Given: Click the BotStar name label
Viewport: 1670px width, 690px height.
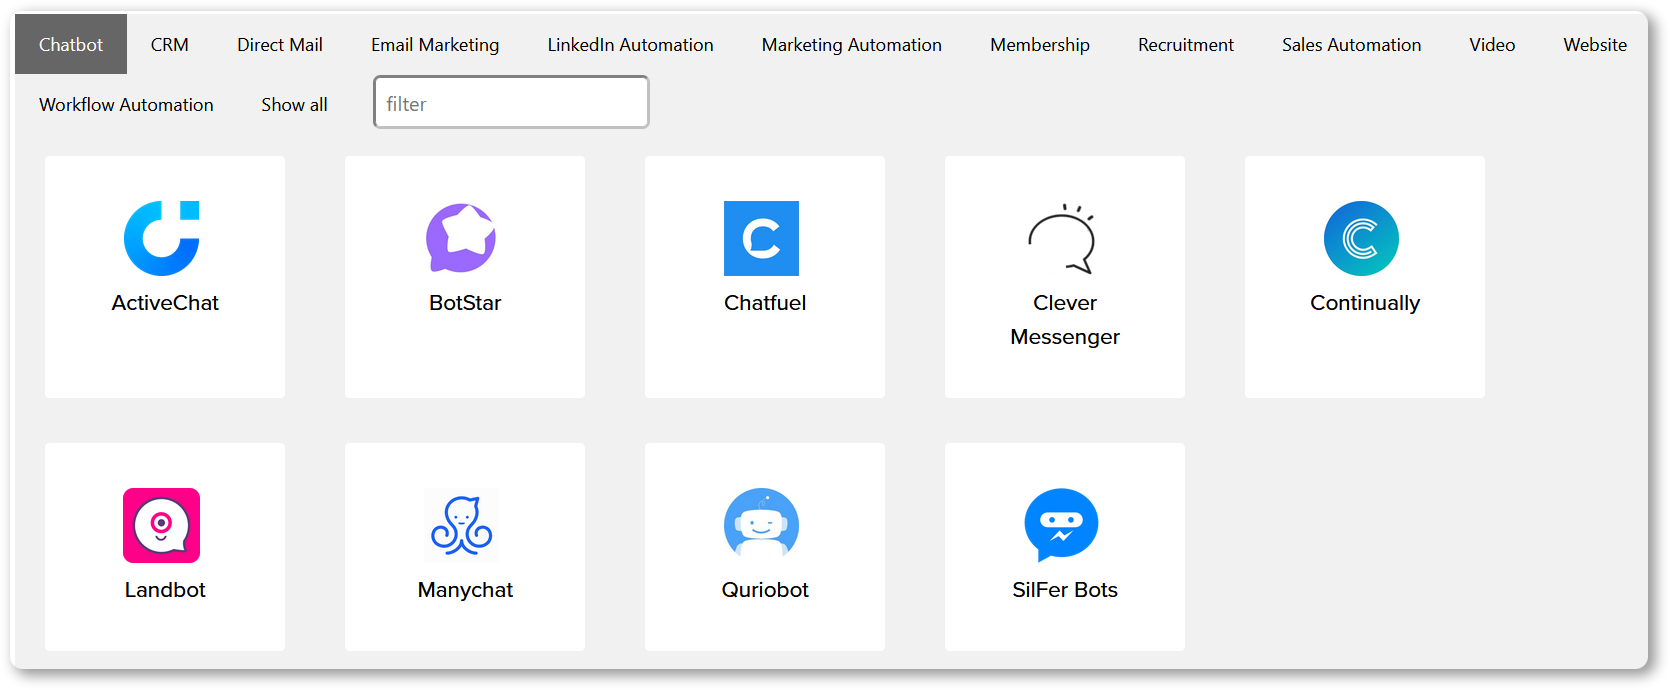Looking at the screenshot, I should click(465, 303).
